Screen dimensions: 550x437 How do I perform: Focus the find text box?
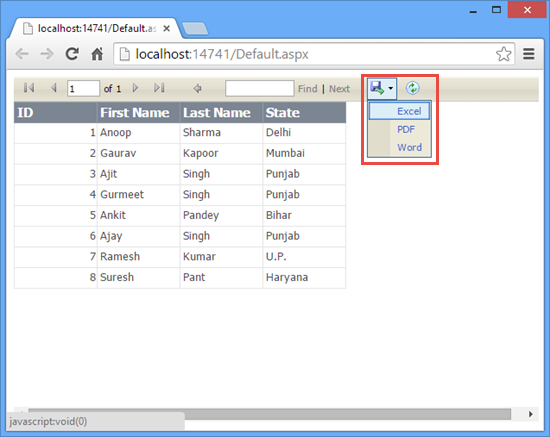pyautogui.click(x=260, y=88)
